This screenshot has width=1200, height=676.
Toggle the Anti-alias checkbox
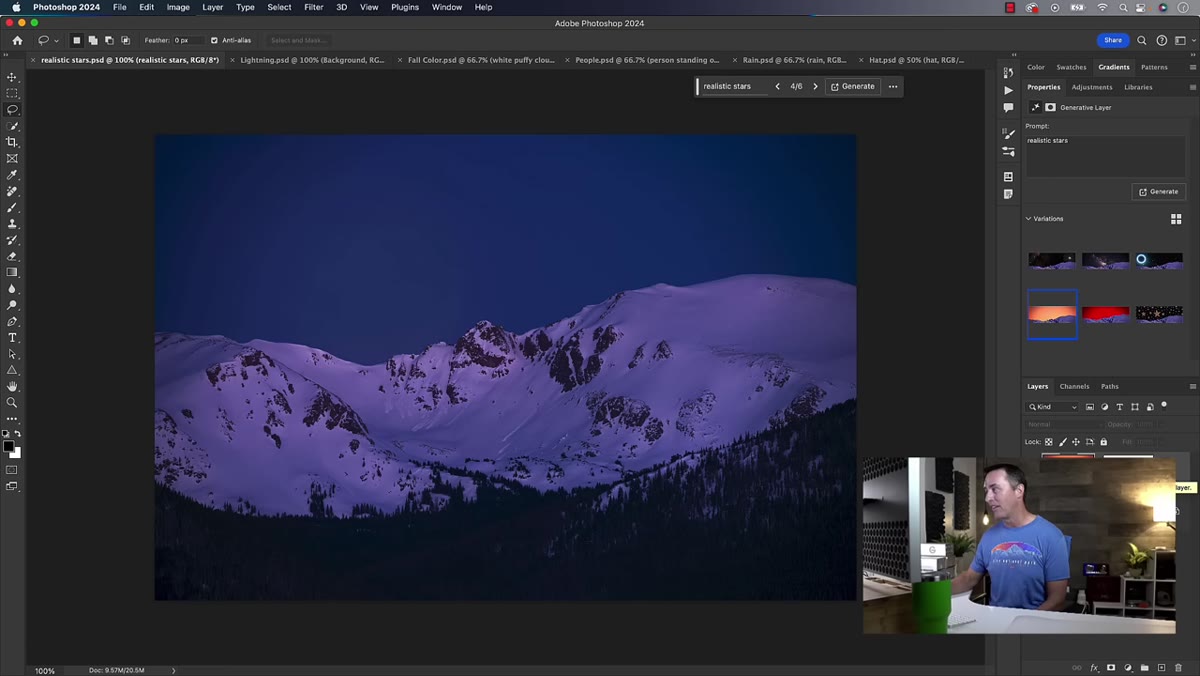click(214, 40)
